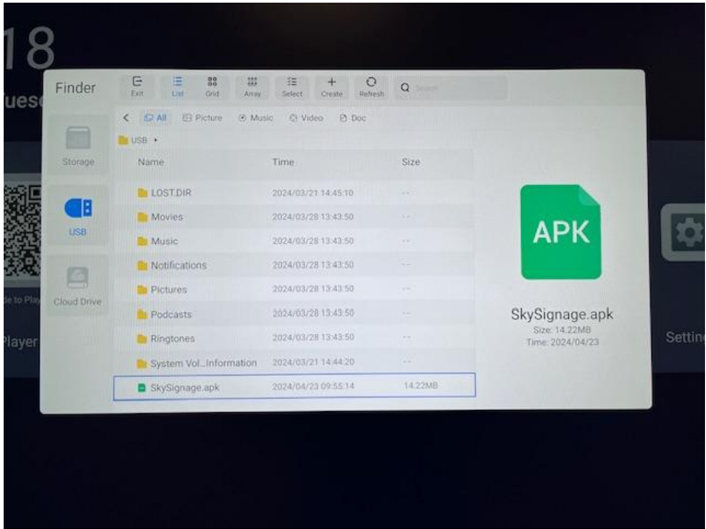Open the Pictures folder
706x529 pixels.
click(x=294, y=289)
